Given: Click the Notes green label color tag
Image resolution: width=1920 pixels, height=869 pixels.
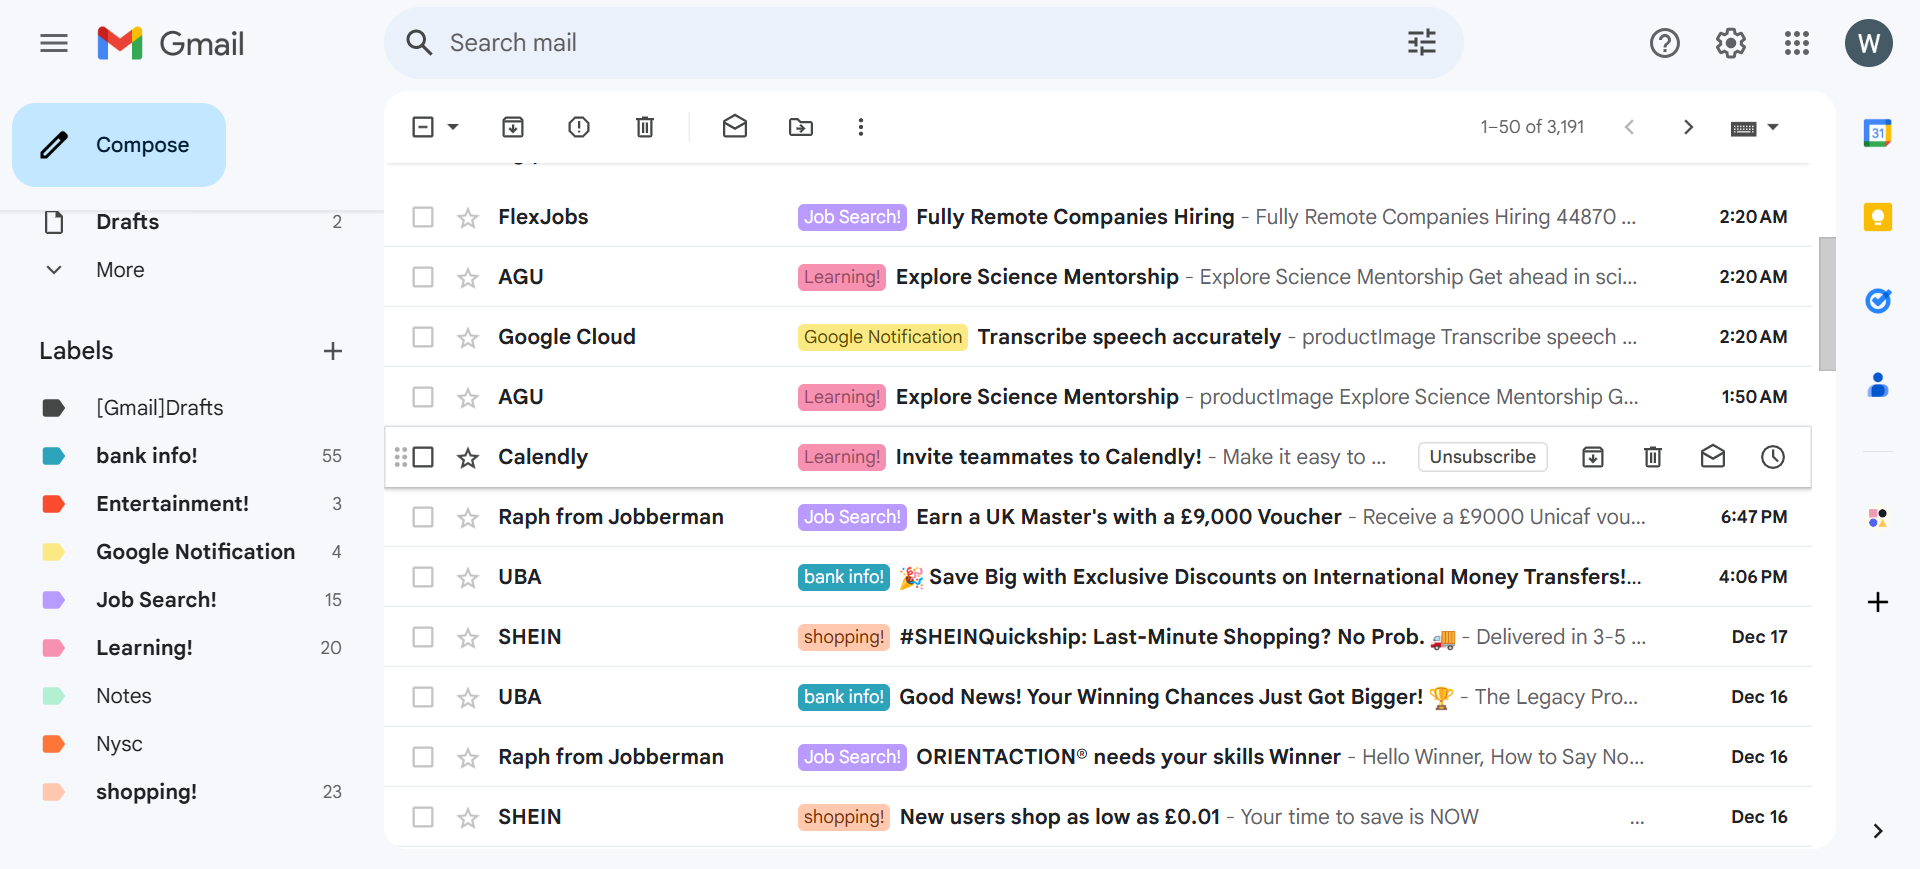Looking at the screenshot, I should click(x=54, y=696).
